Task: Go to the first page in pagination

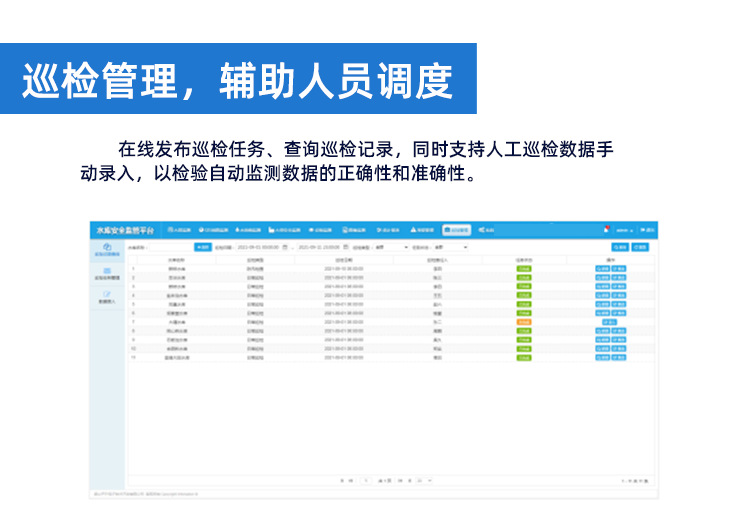Action: click(x=342, y=480)
